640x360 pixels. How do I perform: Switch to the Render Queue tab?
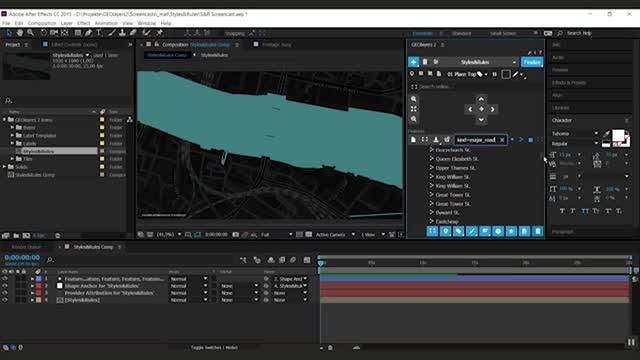coord(27,247)
